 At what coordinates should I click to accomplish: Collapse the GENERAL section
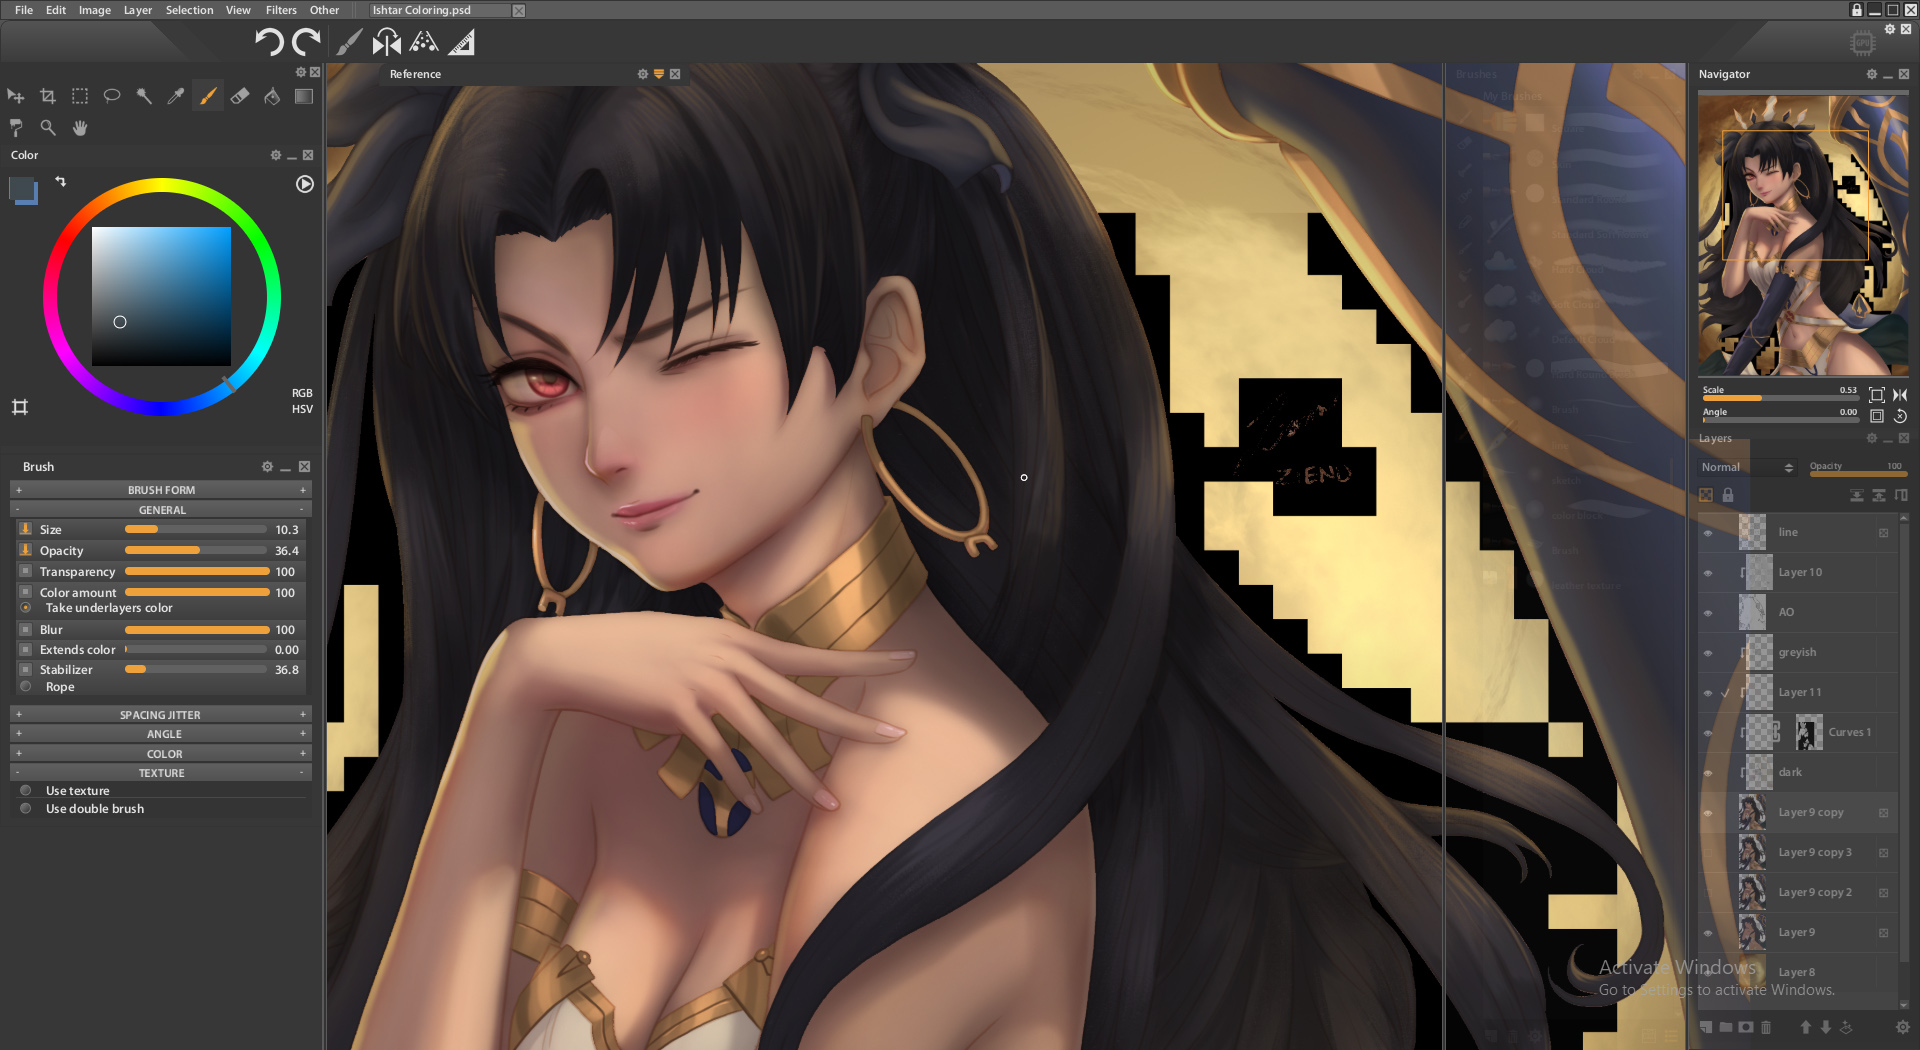[161, 510]
